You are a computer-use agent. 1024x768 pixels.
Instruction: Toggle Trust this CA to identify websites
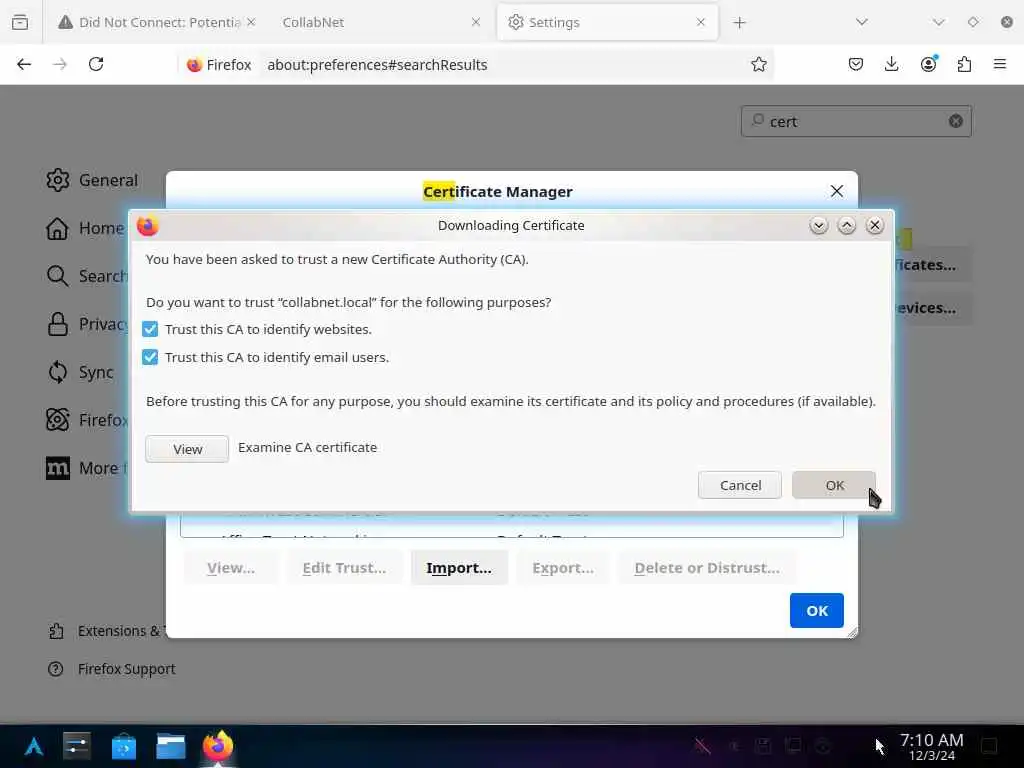click(150, 329)
